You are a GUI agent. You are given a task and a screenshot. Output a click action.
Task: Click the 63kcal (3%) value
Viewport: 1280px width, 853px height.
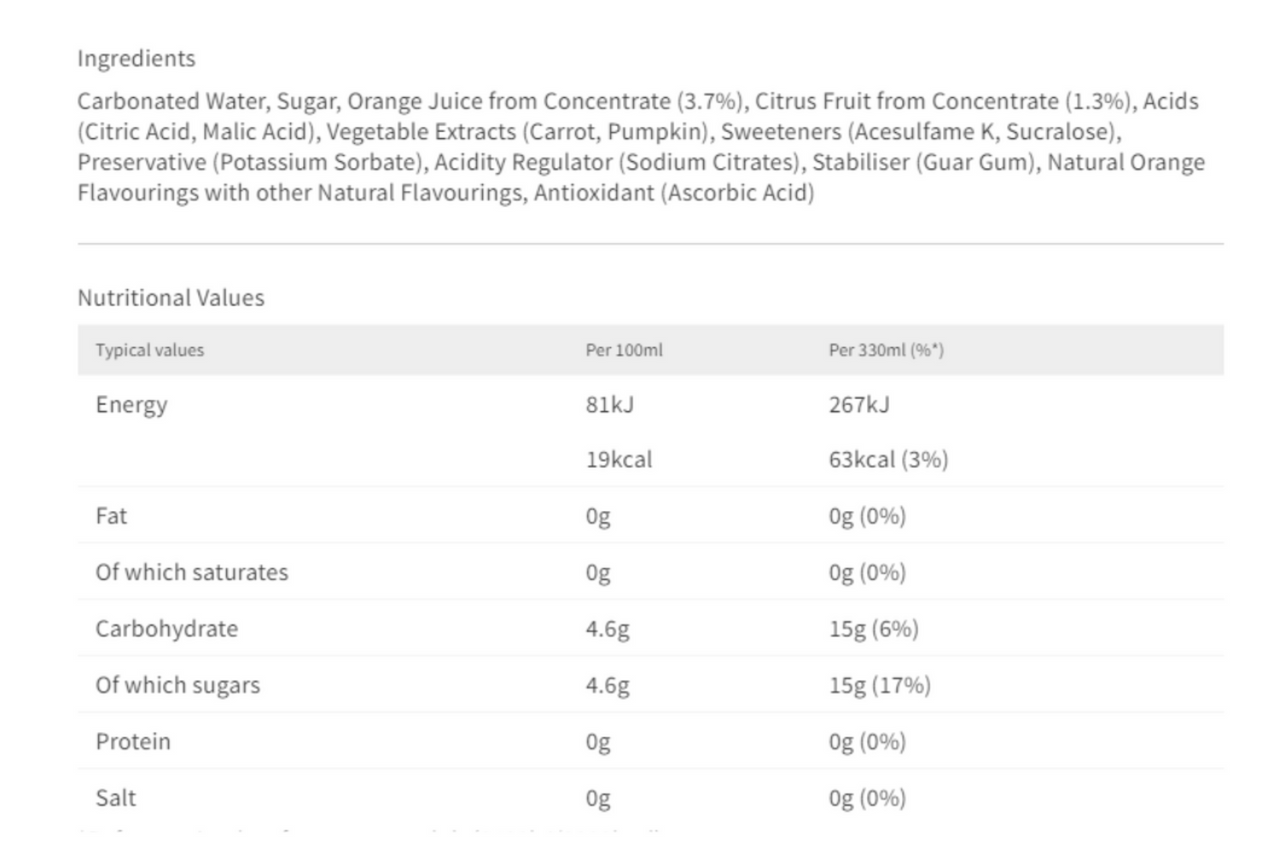pyautogui.click(x=888, y=460)
